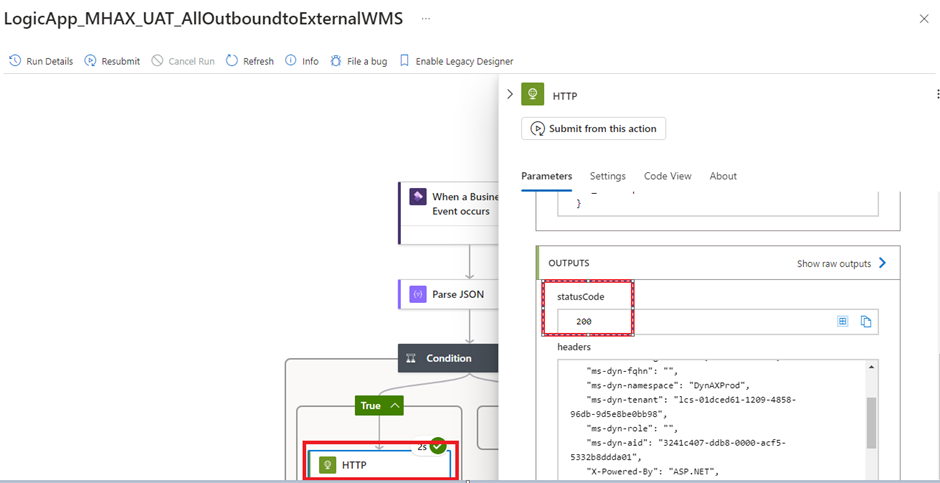Switch to the Settings tab
940x483 pixels.
608,176
